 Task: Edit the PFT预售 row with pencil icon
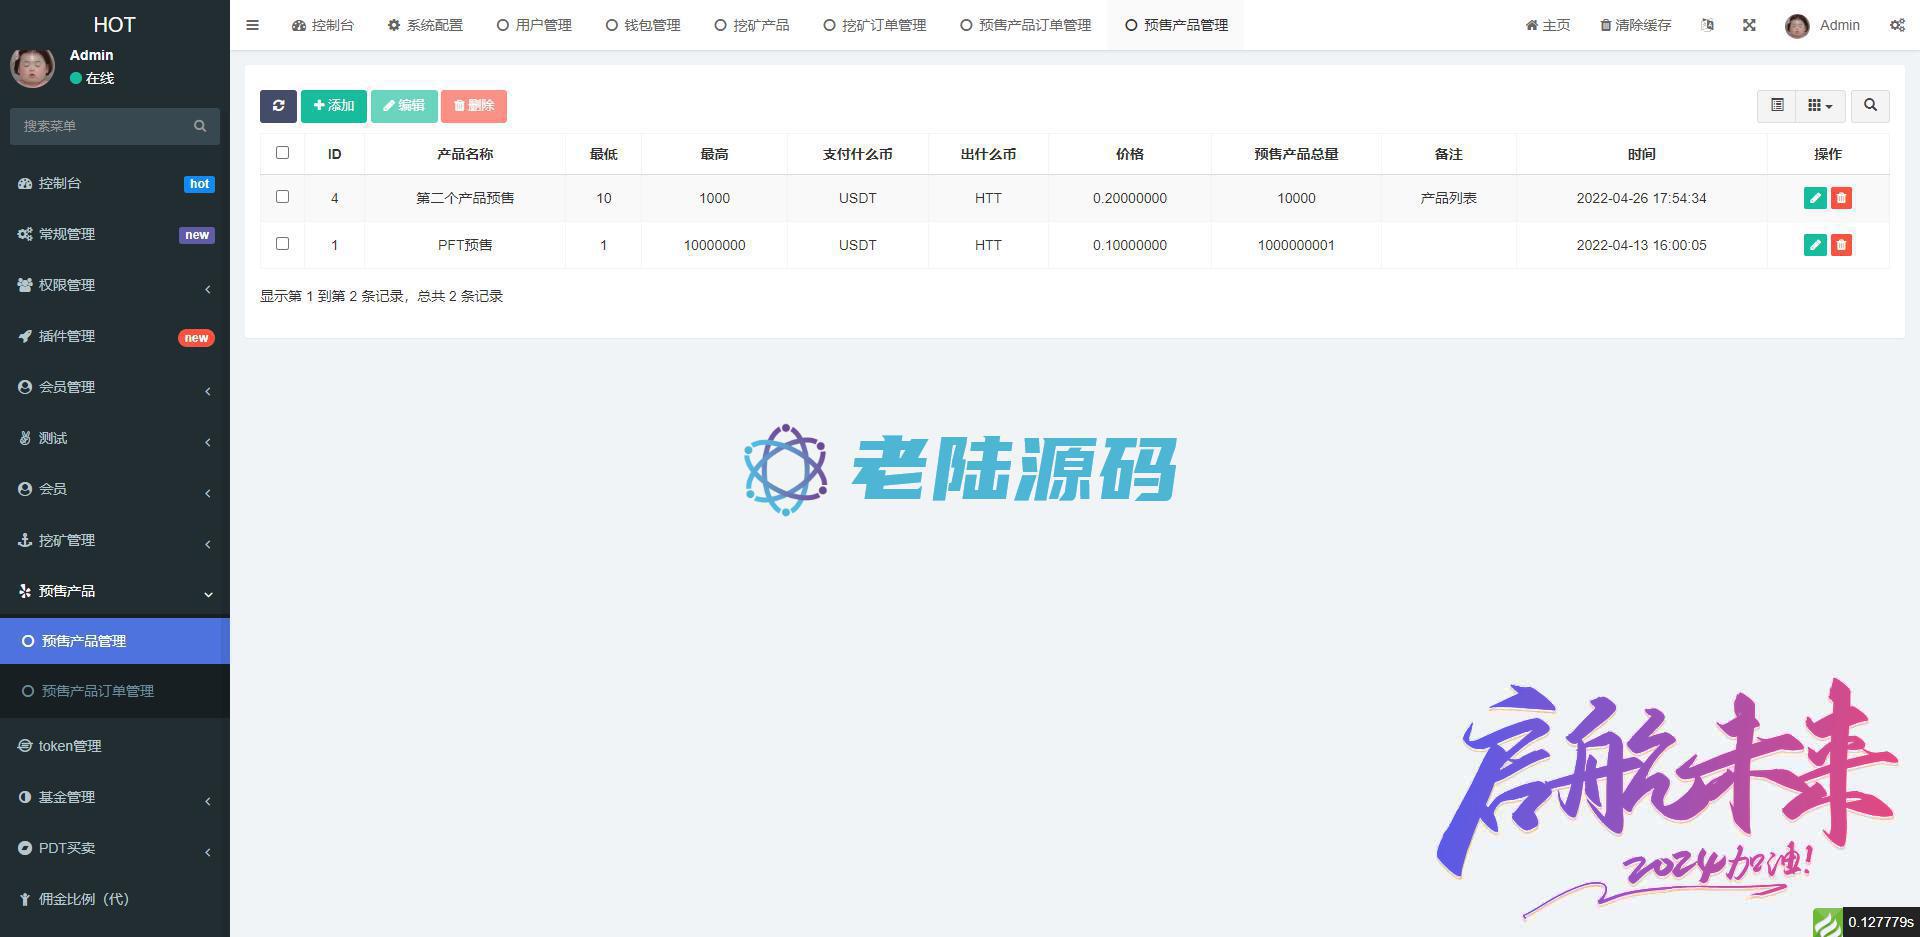coord(1815,245)
